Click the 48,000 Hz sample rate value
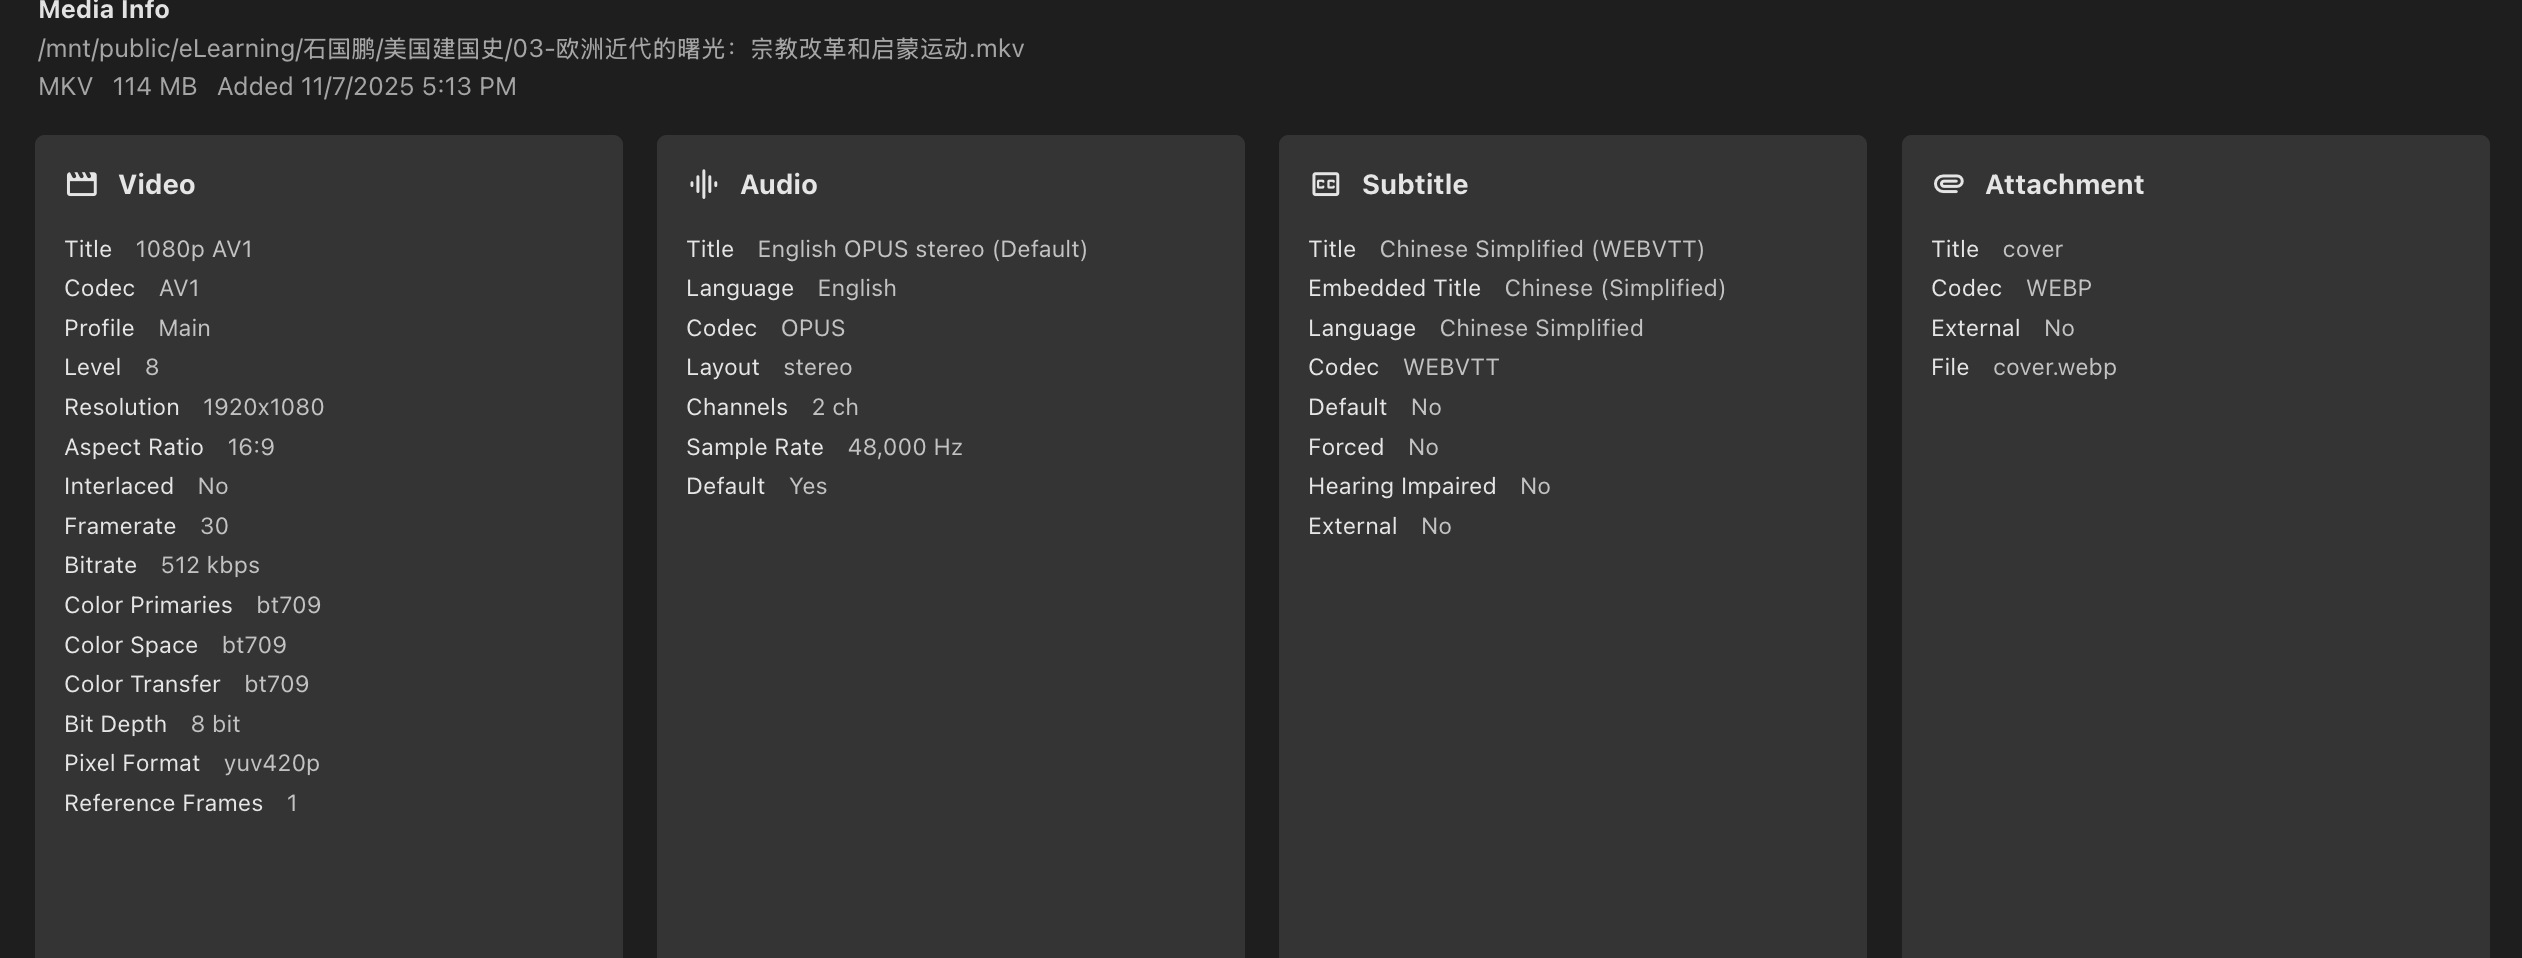Screen dimensions: 2522x958 pyautogui.click(x=904, y=447)
